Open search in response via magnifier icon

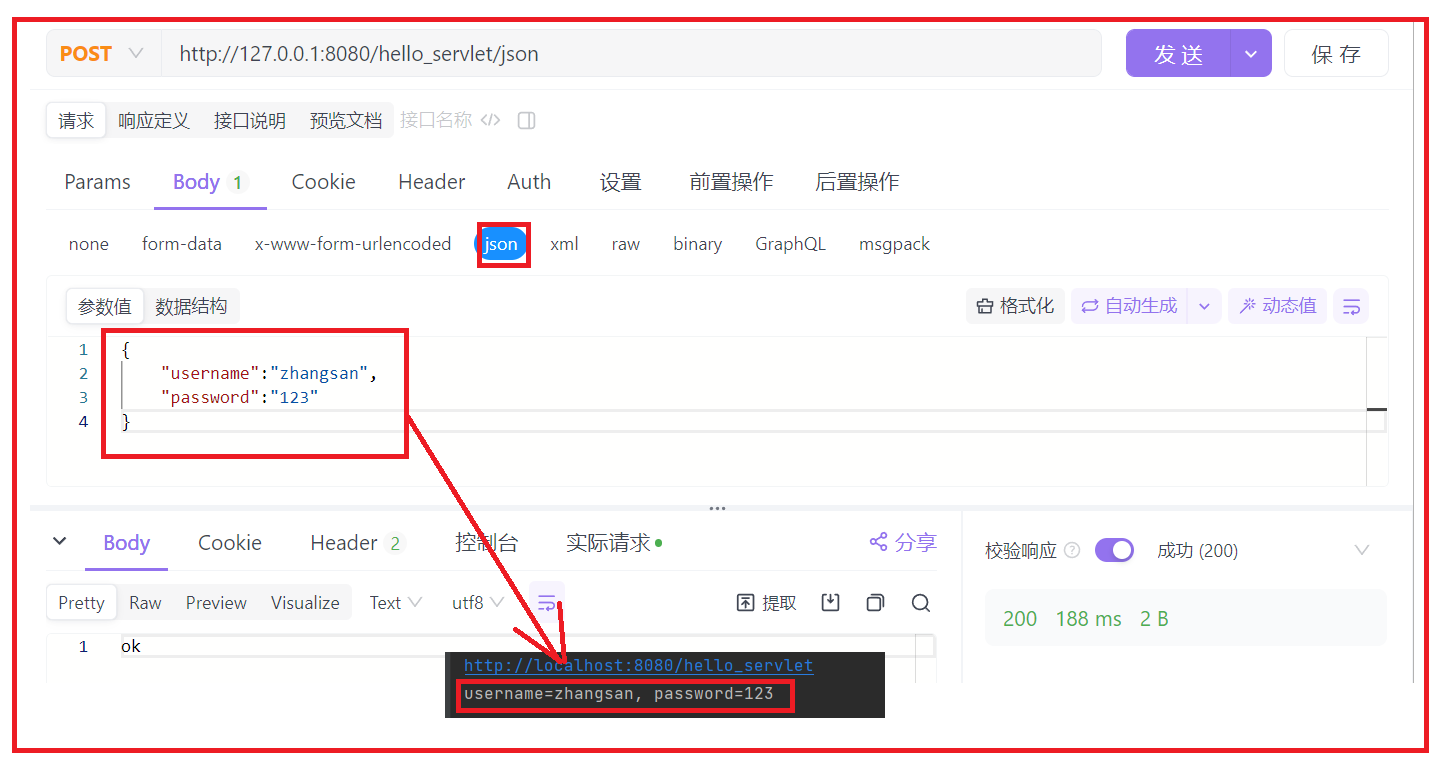[x=921, y=602]
